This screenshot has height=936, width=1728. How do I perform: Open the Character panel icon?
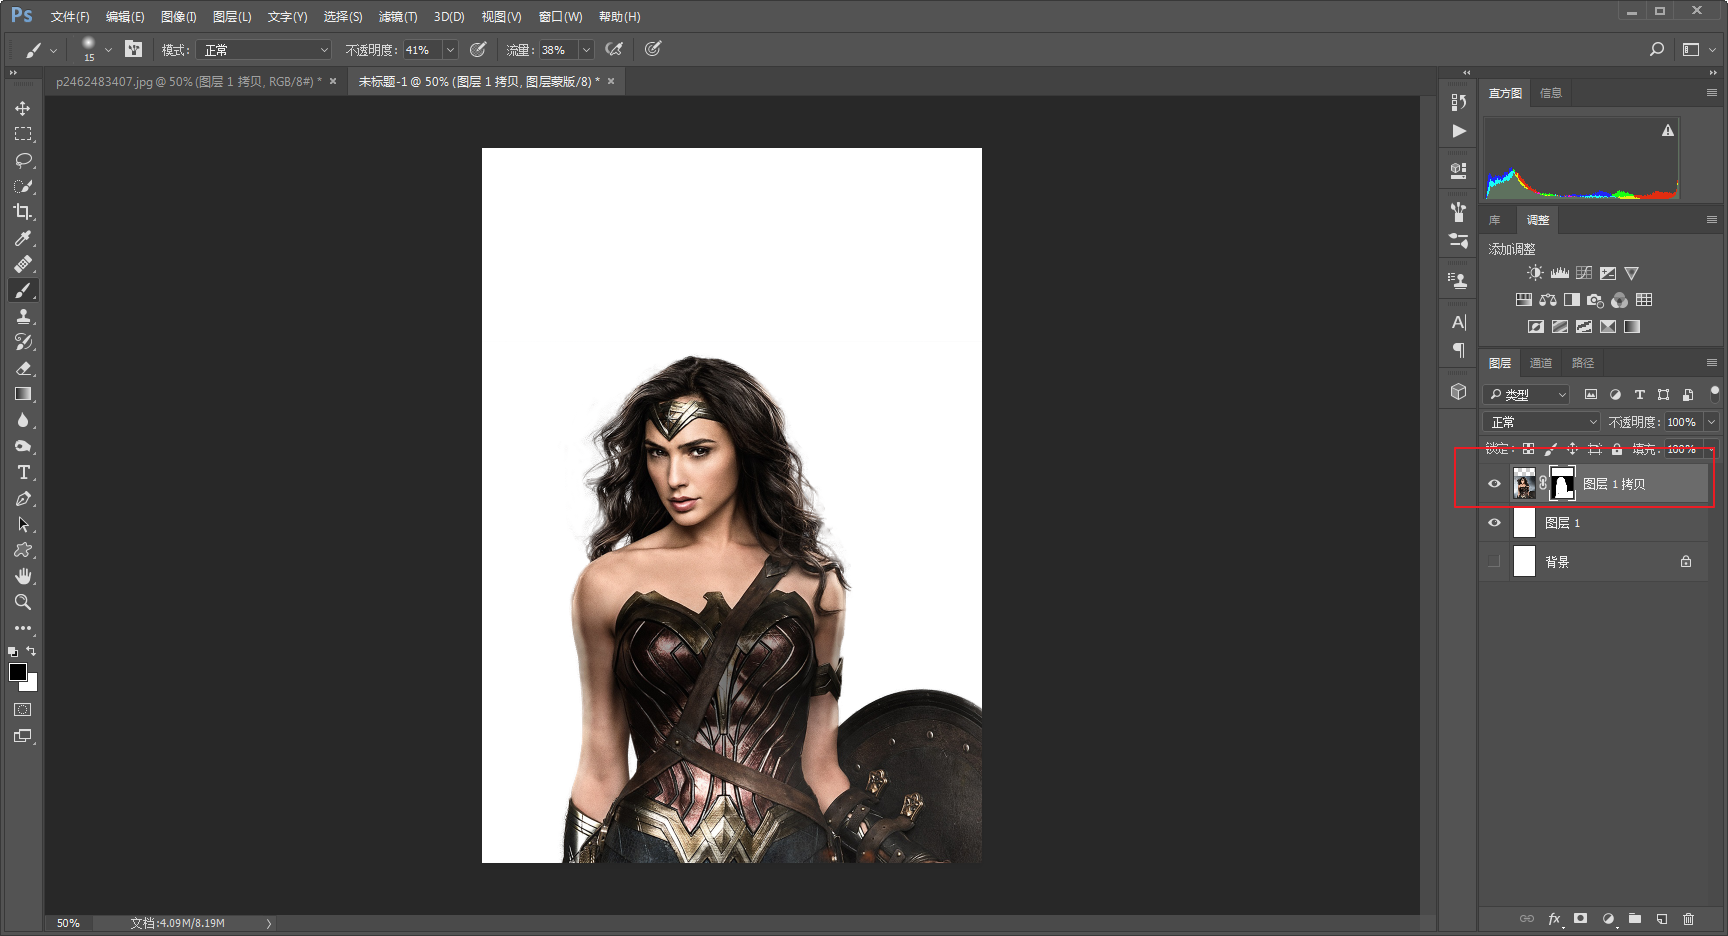pyautogui.click(x=1459, y=322)
